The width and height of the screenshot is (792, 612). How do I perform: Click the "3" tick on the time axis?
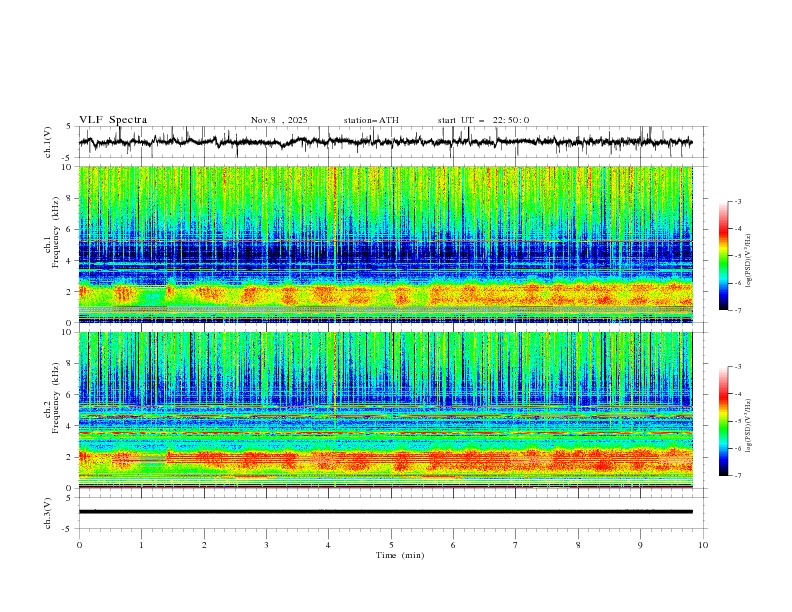(266, 545)
